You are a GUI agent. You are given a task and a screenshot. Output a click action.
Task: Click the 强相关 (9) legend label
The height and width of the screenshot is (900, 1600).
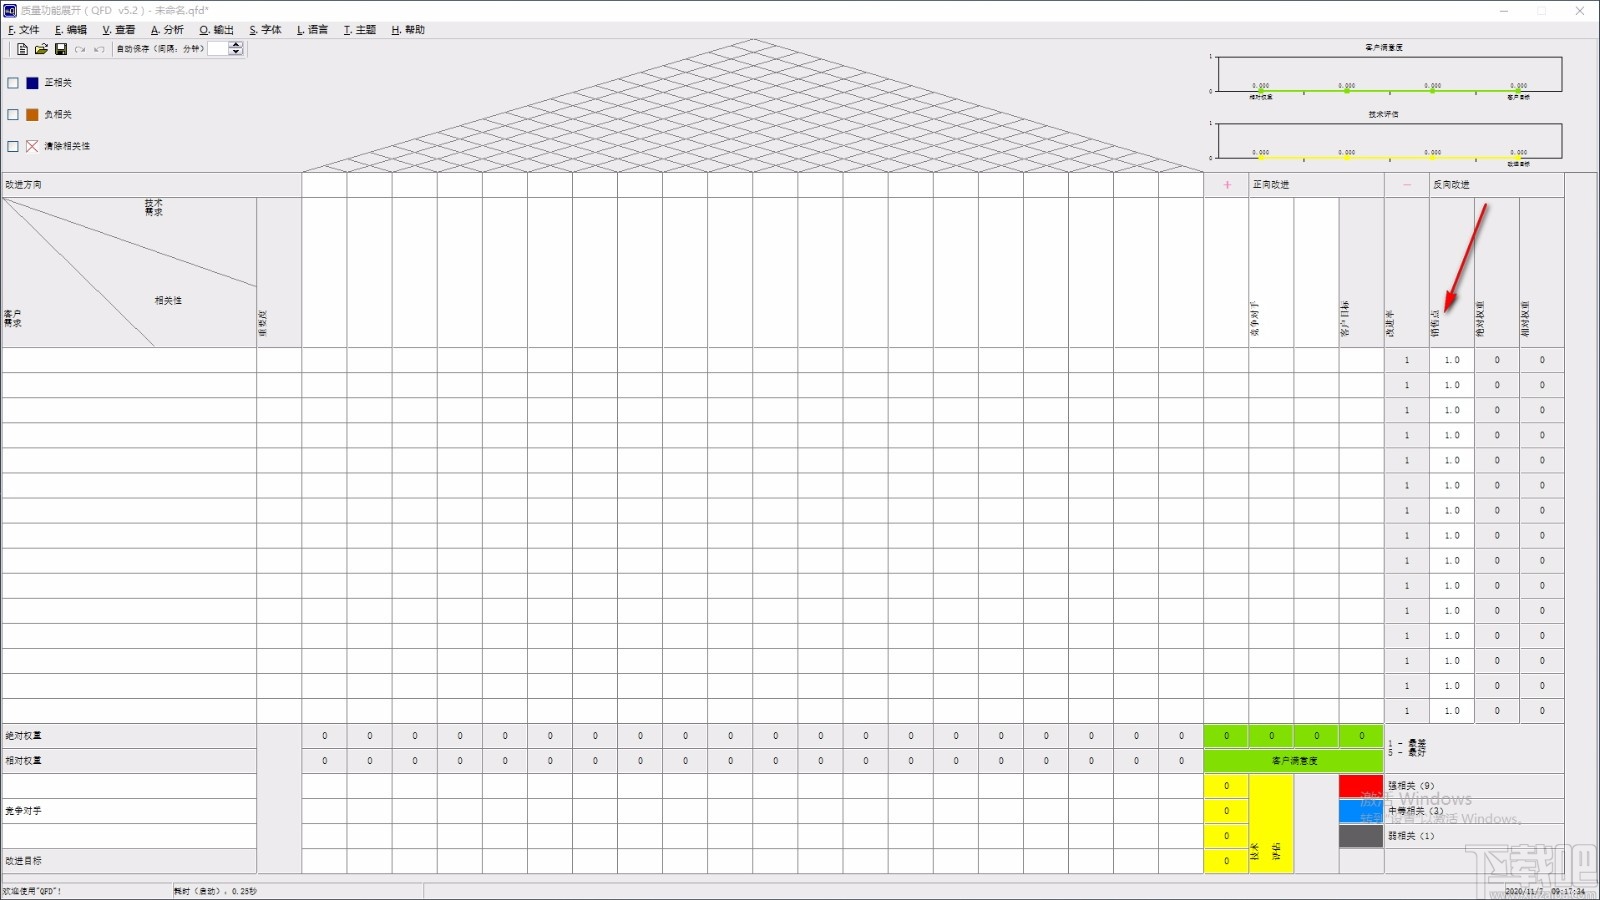click(x=1411, y=786)
